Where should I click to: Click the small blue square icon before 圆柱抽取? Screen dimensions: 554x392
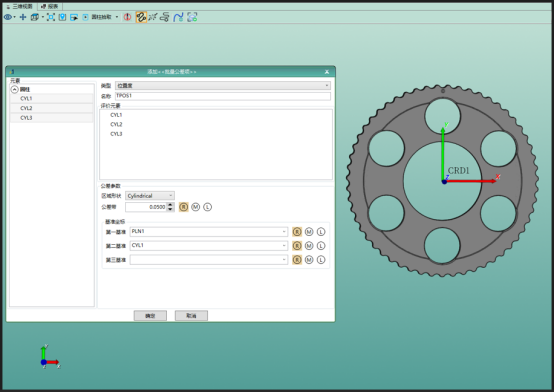click(x=85, y=17)
